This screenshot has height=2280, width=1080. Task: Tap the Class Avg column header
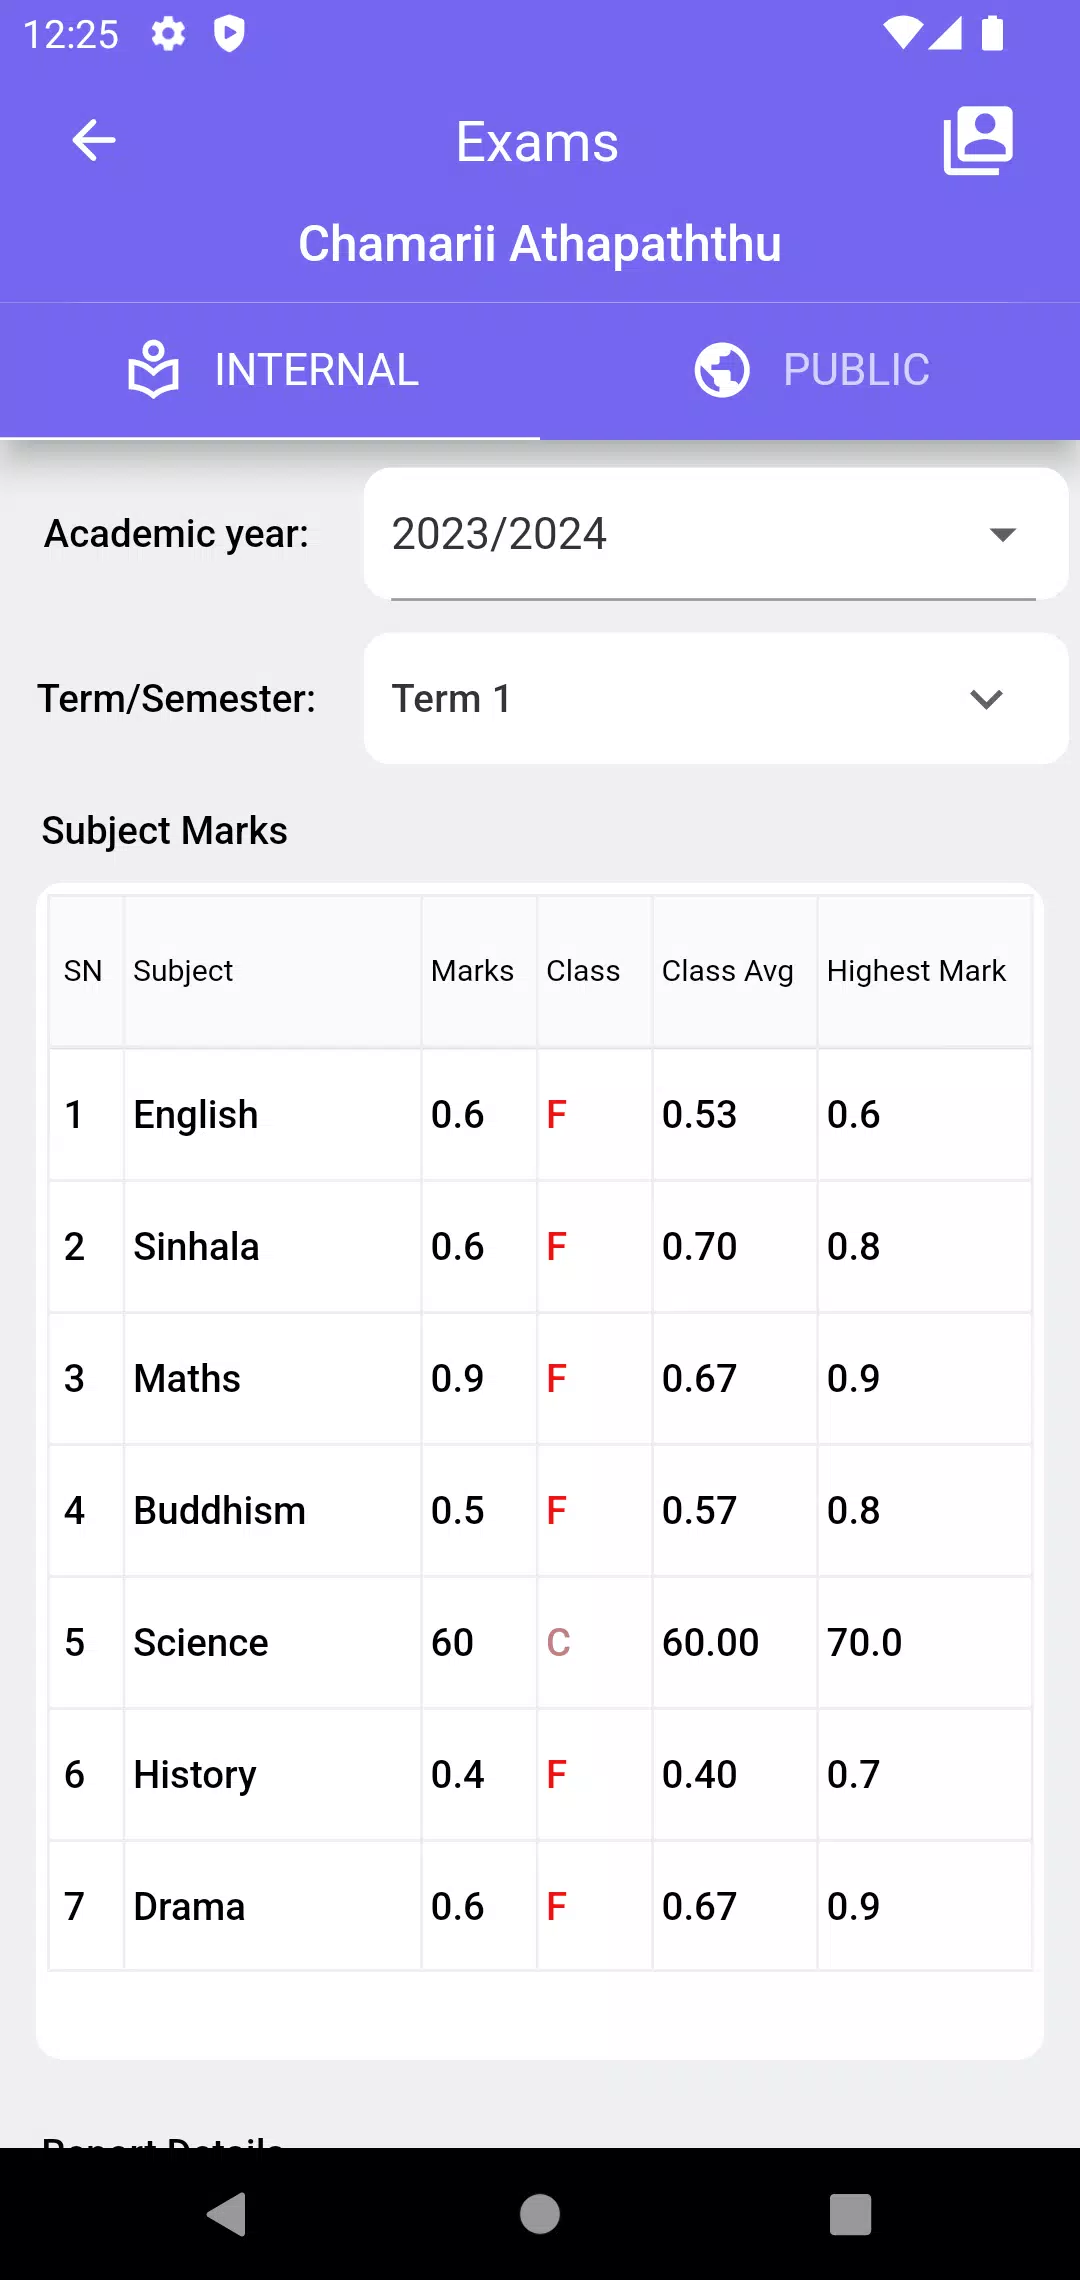coord(728,971)
